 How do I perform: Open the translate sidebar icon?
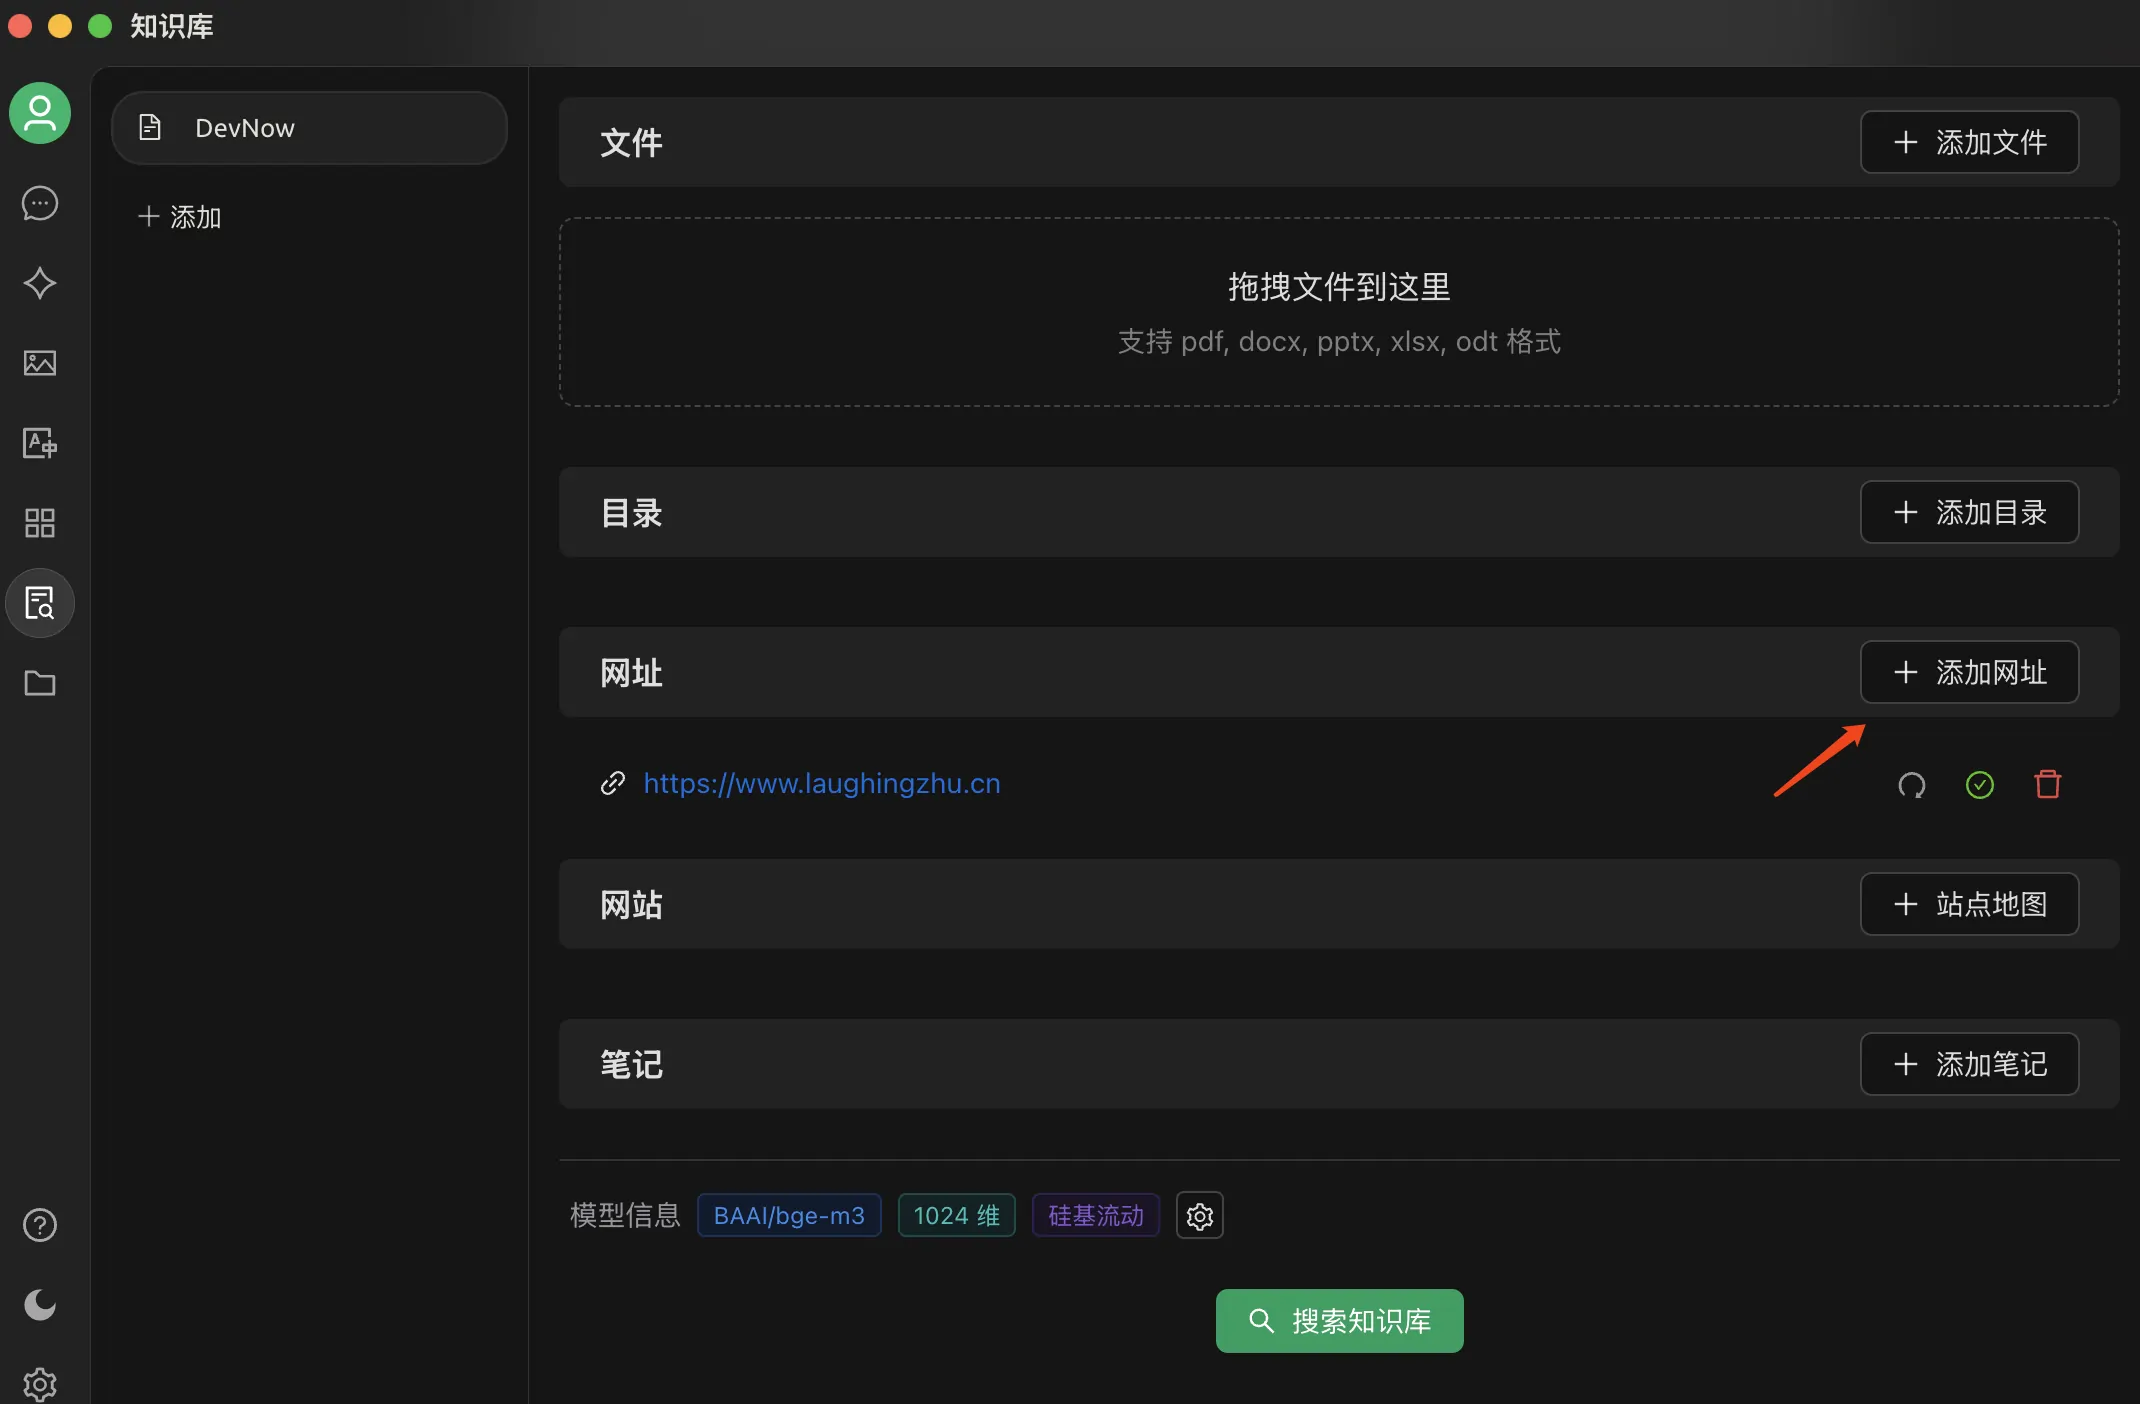click(x=40, y=443)
